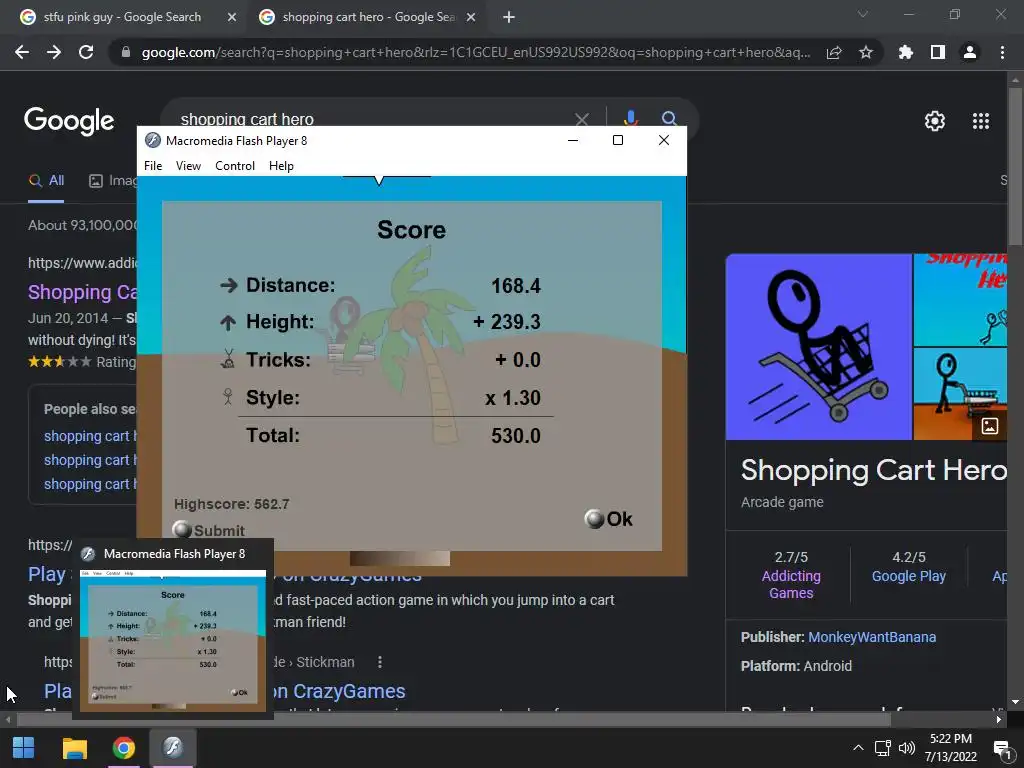Click Flash Player taskbar icon
This screenshot has height=768, width=1024.
click(172, 748)
